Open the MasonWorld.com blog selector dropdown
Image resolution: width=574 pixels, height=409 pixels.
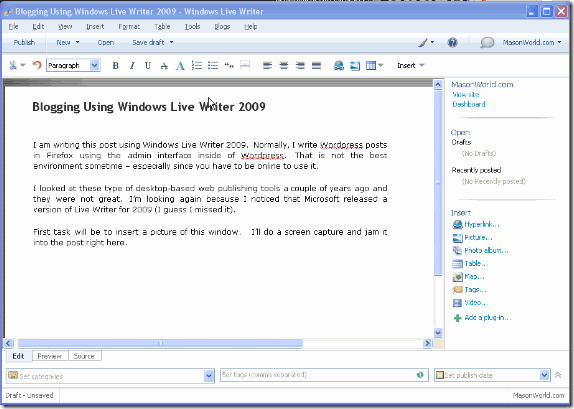tap(532, 42)
